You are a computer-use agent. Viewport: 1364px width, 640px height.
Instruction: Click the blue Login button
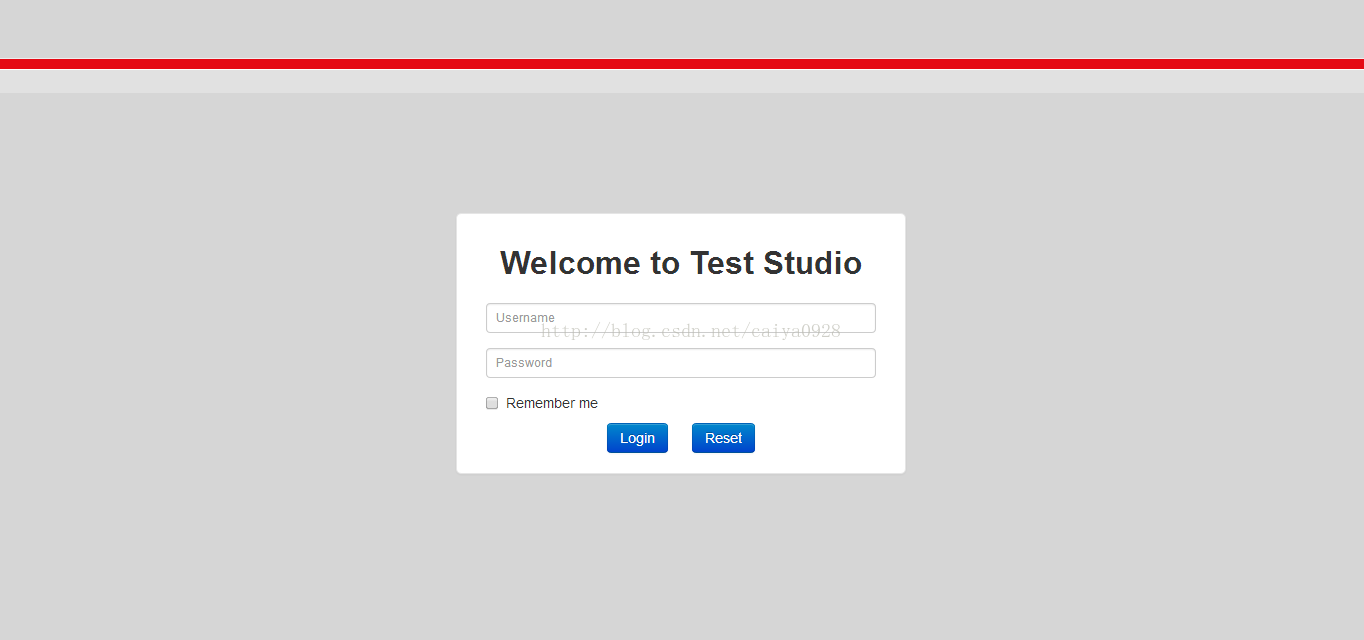(x=637, y=438)
